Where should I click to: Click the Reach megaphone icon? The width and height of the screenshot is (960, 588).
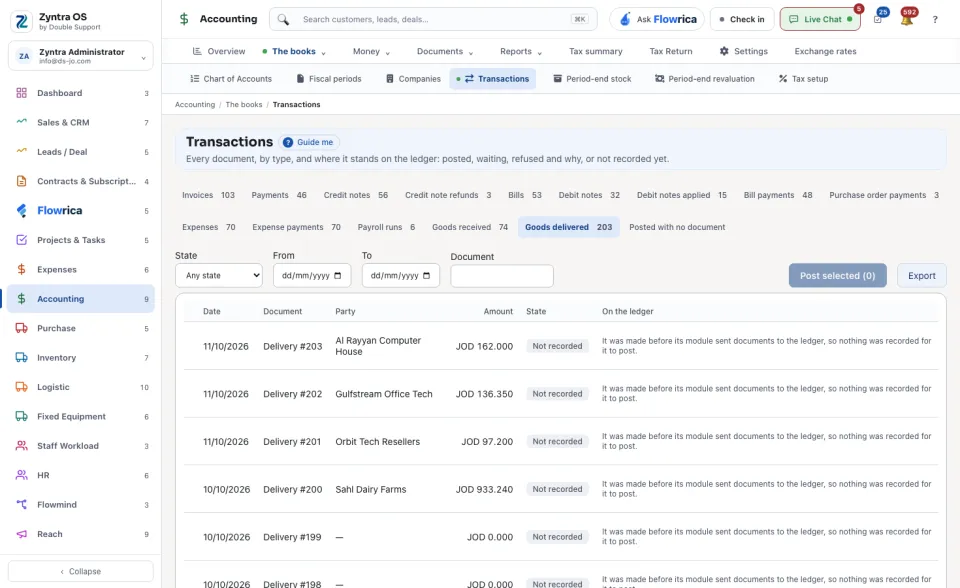click(21, 533)
